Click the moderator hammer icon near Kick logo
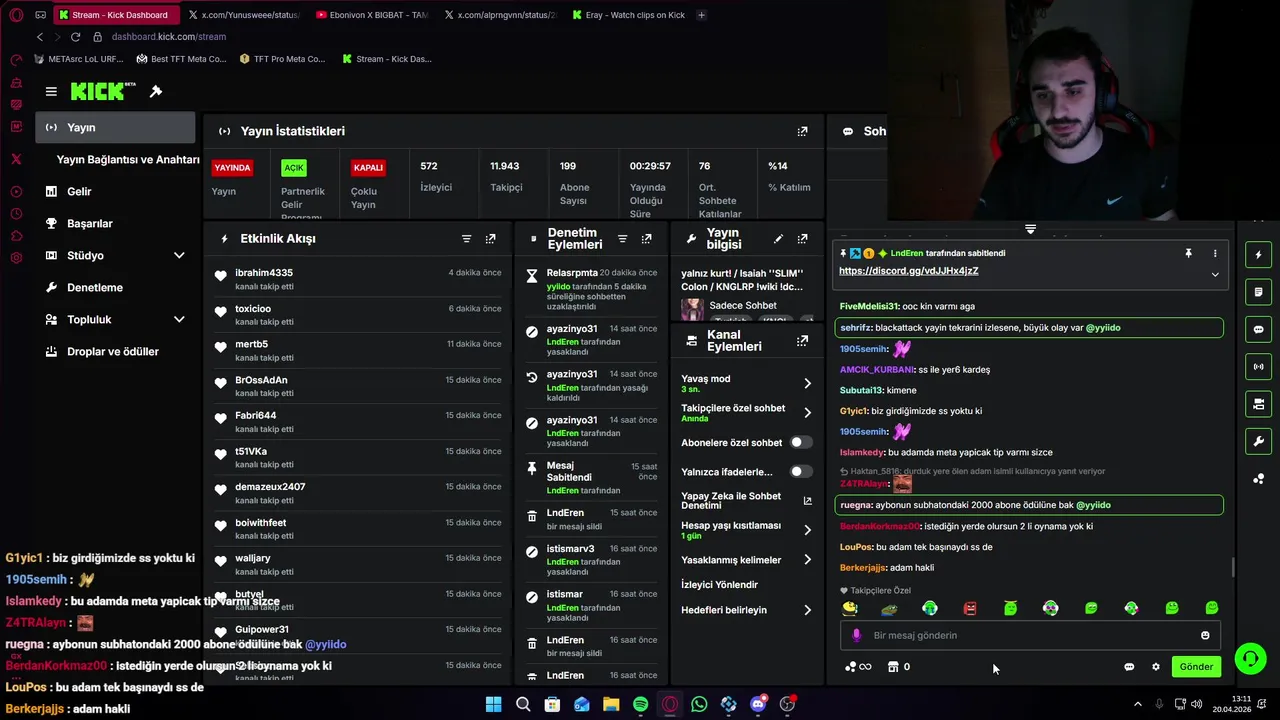 tap(156, 91)
